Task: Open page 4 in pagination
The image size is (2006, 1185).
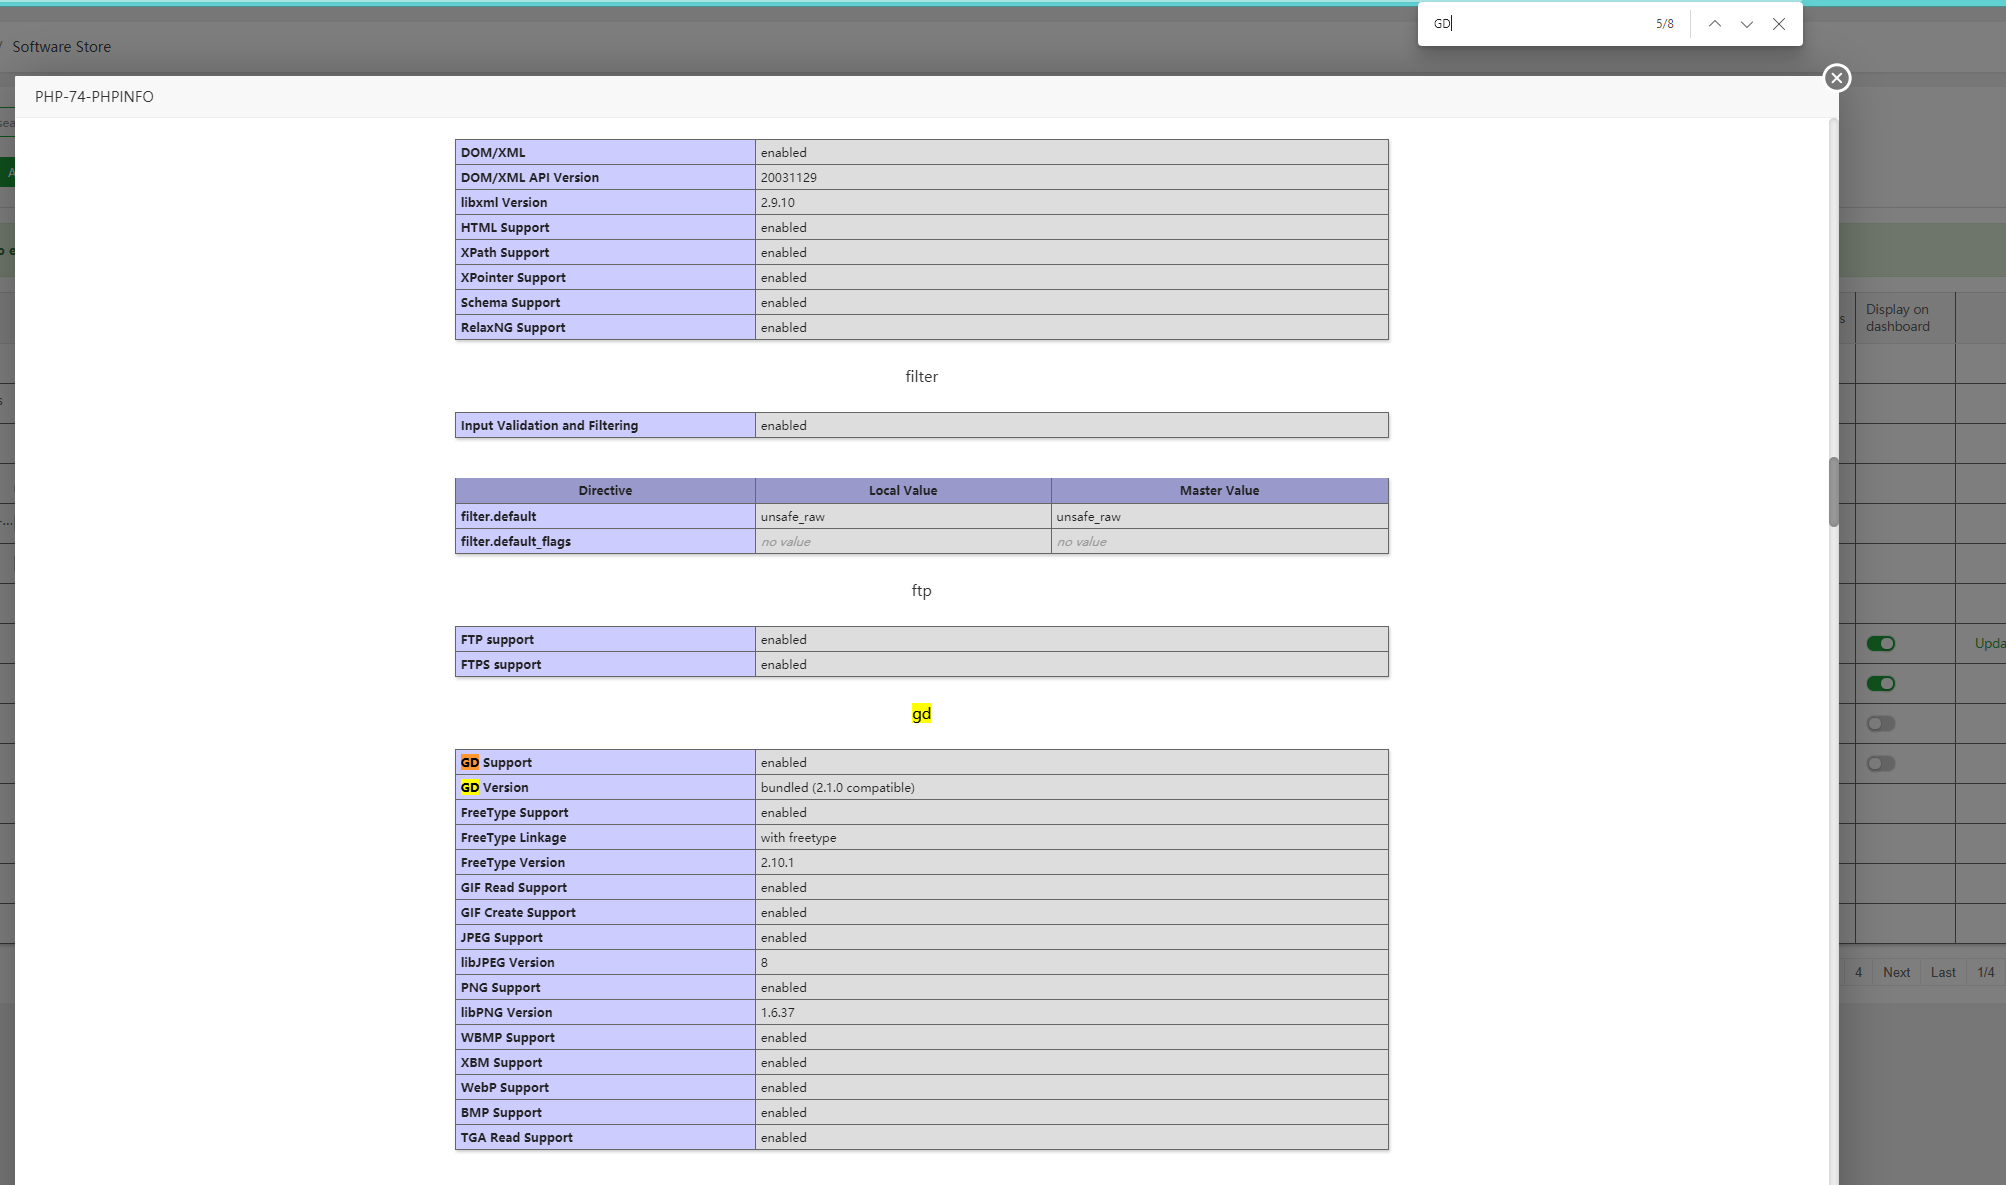Action: 1858,972
